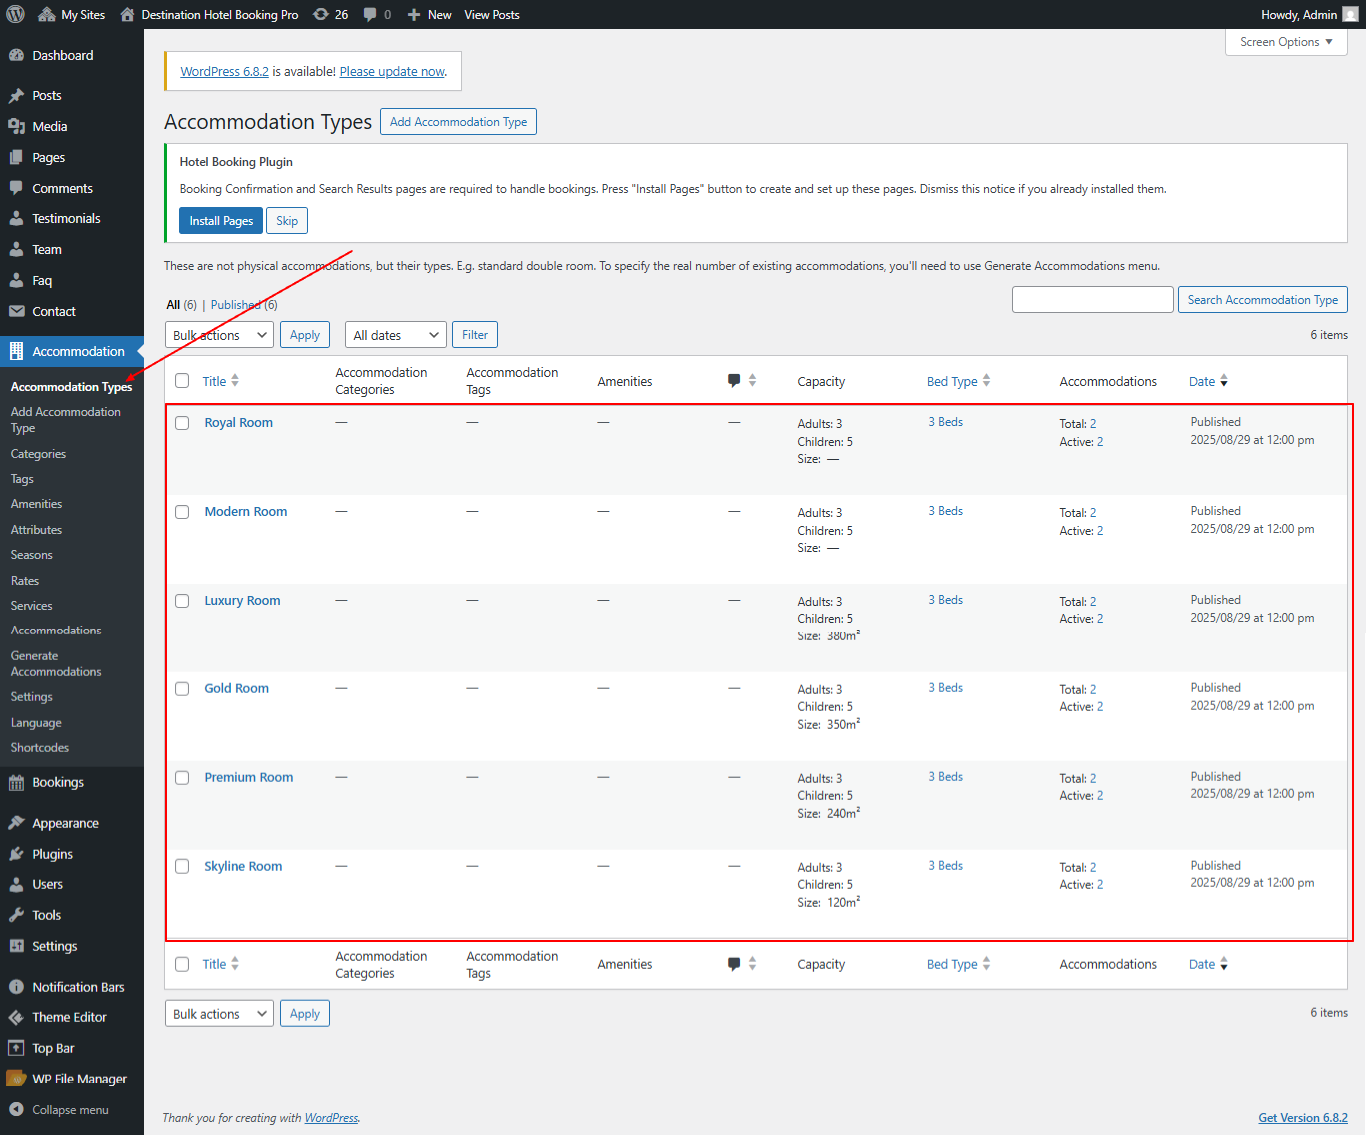
Task: Click the Pages icon in sidebar
Action: [x=16, y=157]
